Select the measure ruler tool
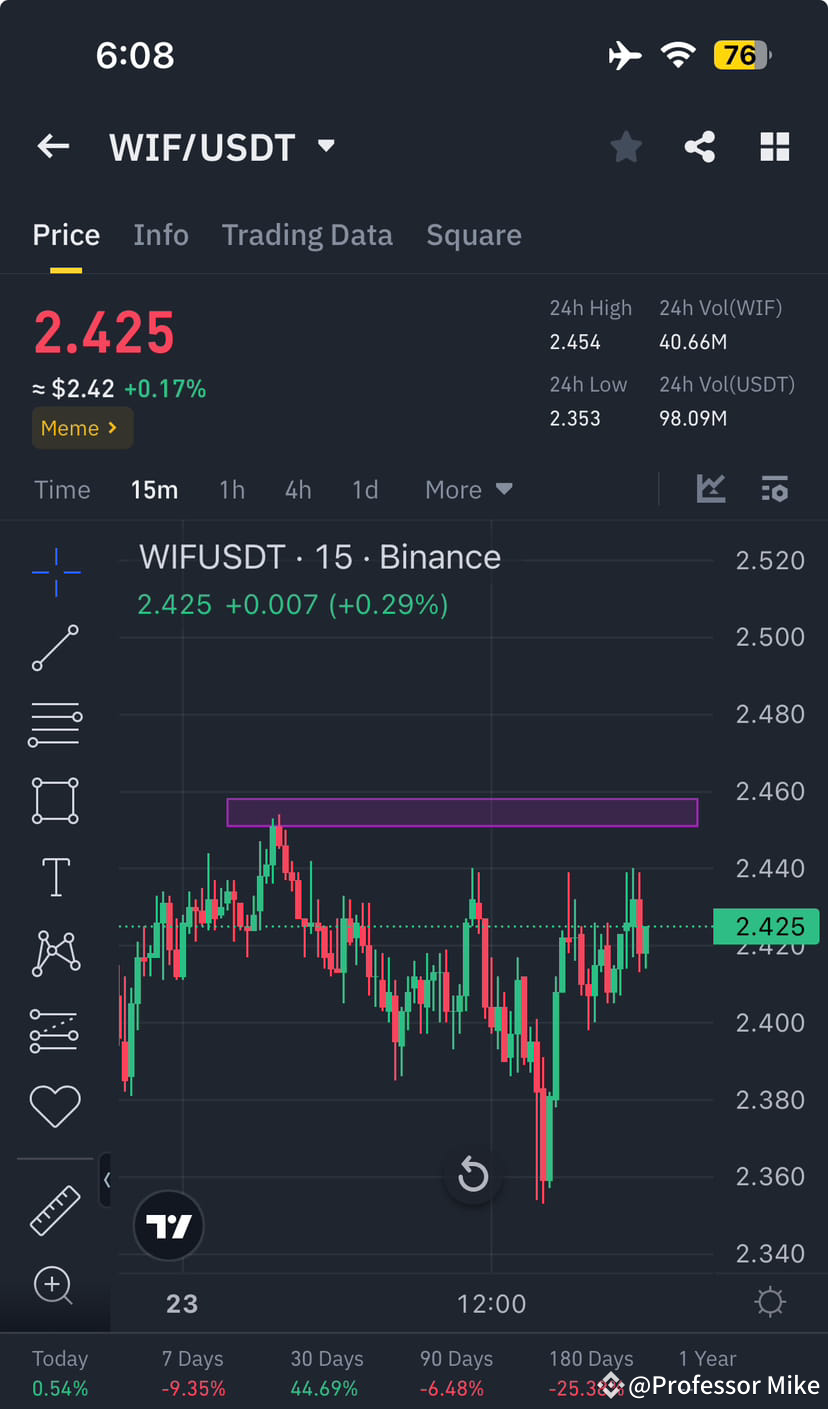 55,1210
